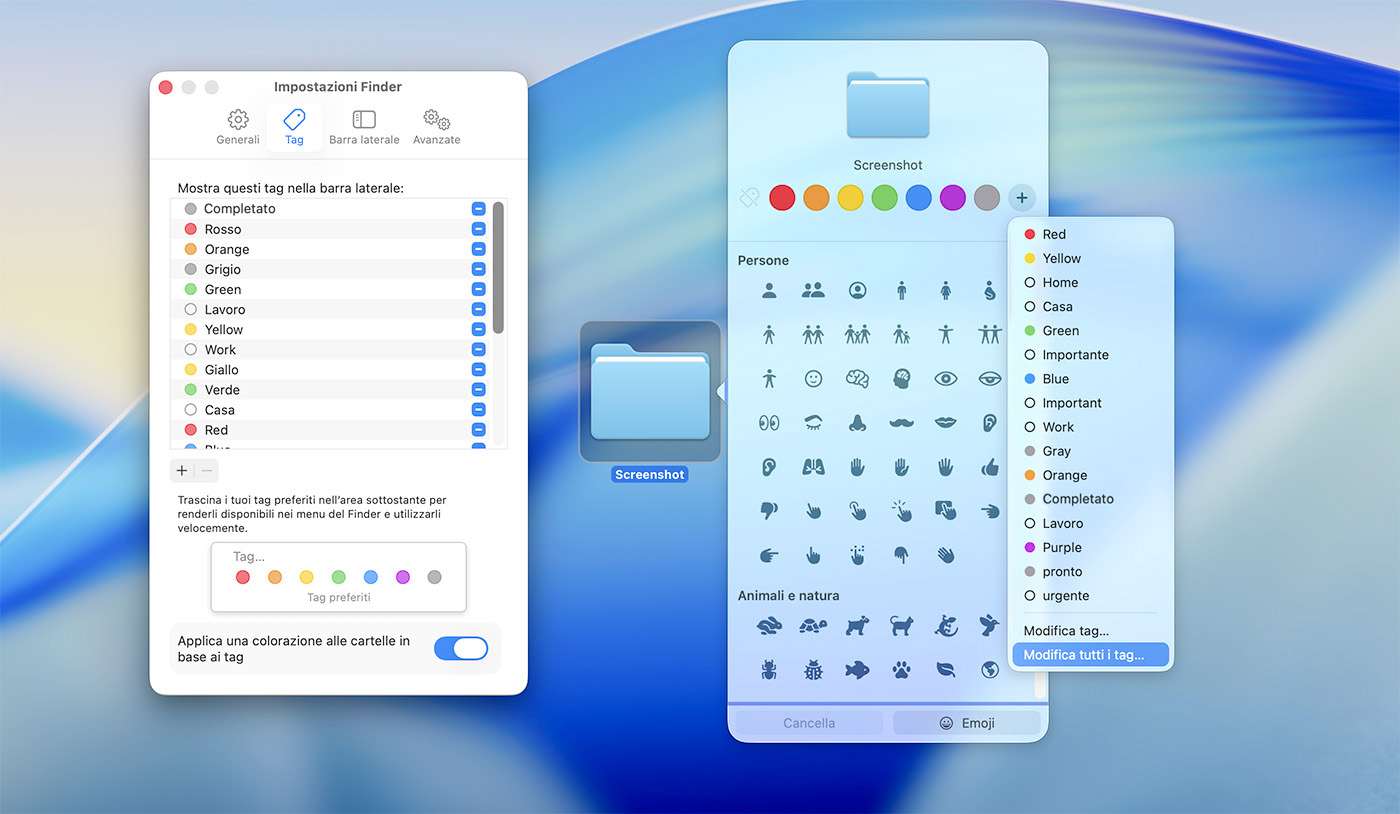Choose "Modifica tutti i tag…" from the menu
Viewport: 1400px width, 814px height.
pos(1090,655)
